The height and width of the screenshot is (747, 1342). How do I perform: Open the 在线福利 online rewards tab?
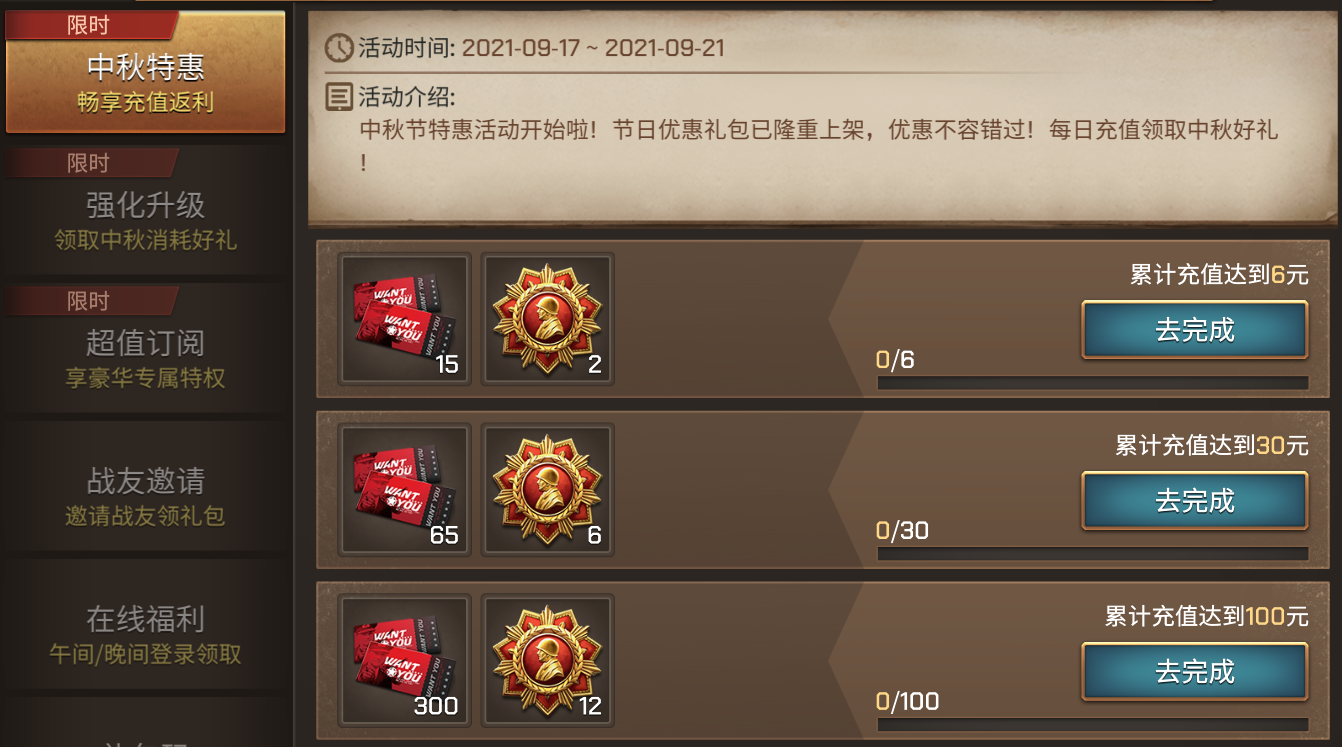tap(146, 624)
